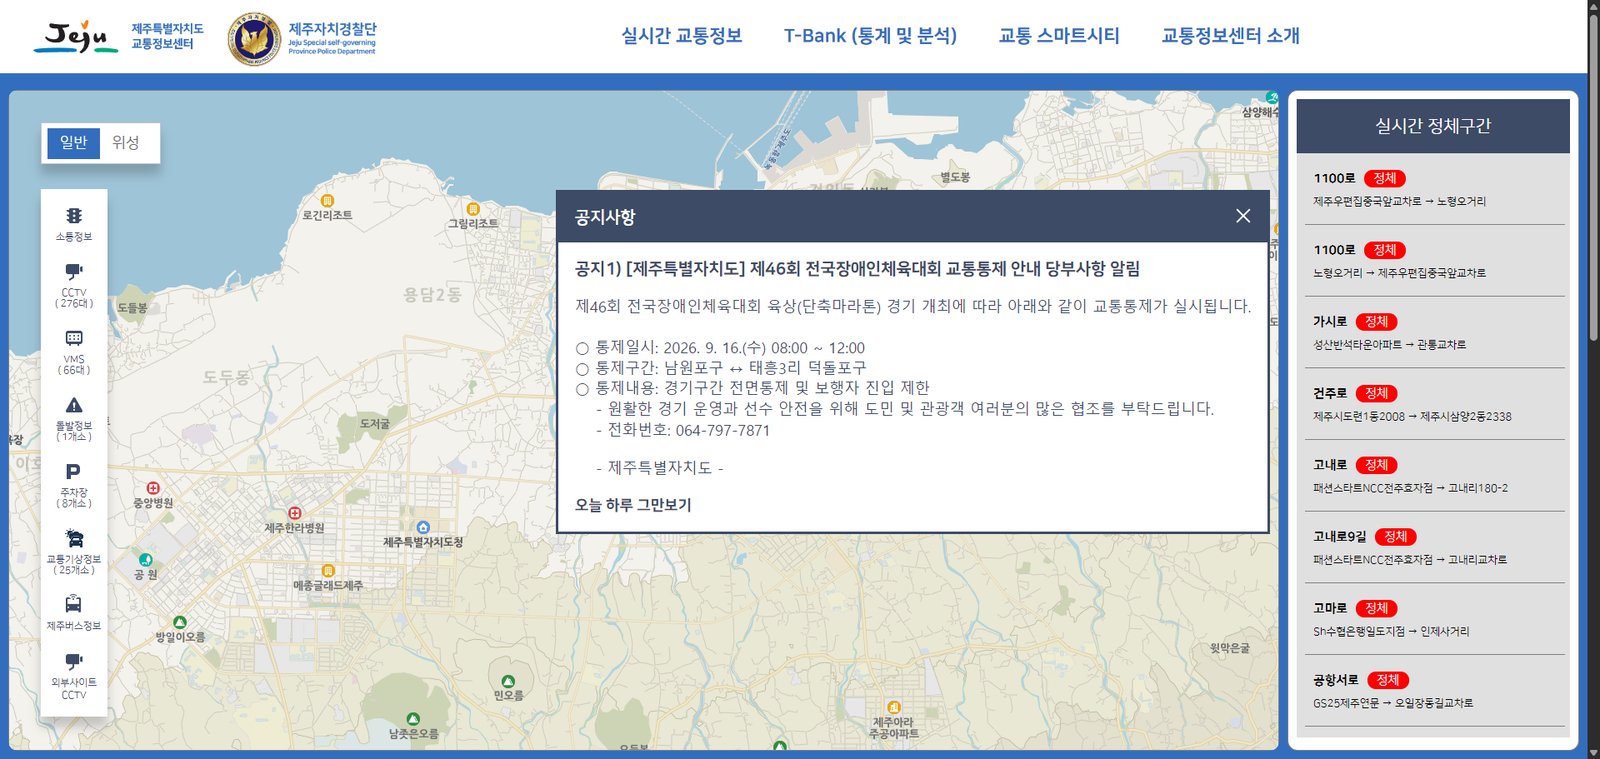1600x759 pixels.
Task: Click the Jeju logo in header
Action: 76,37
